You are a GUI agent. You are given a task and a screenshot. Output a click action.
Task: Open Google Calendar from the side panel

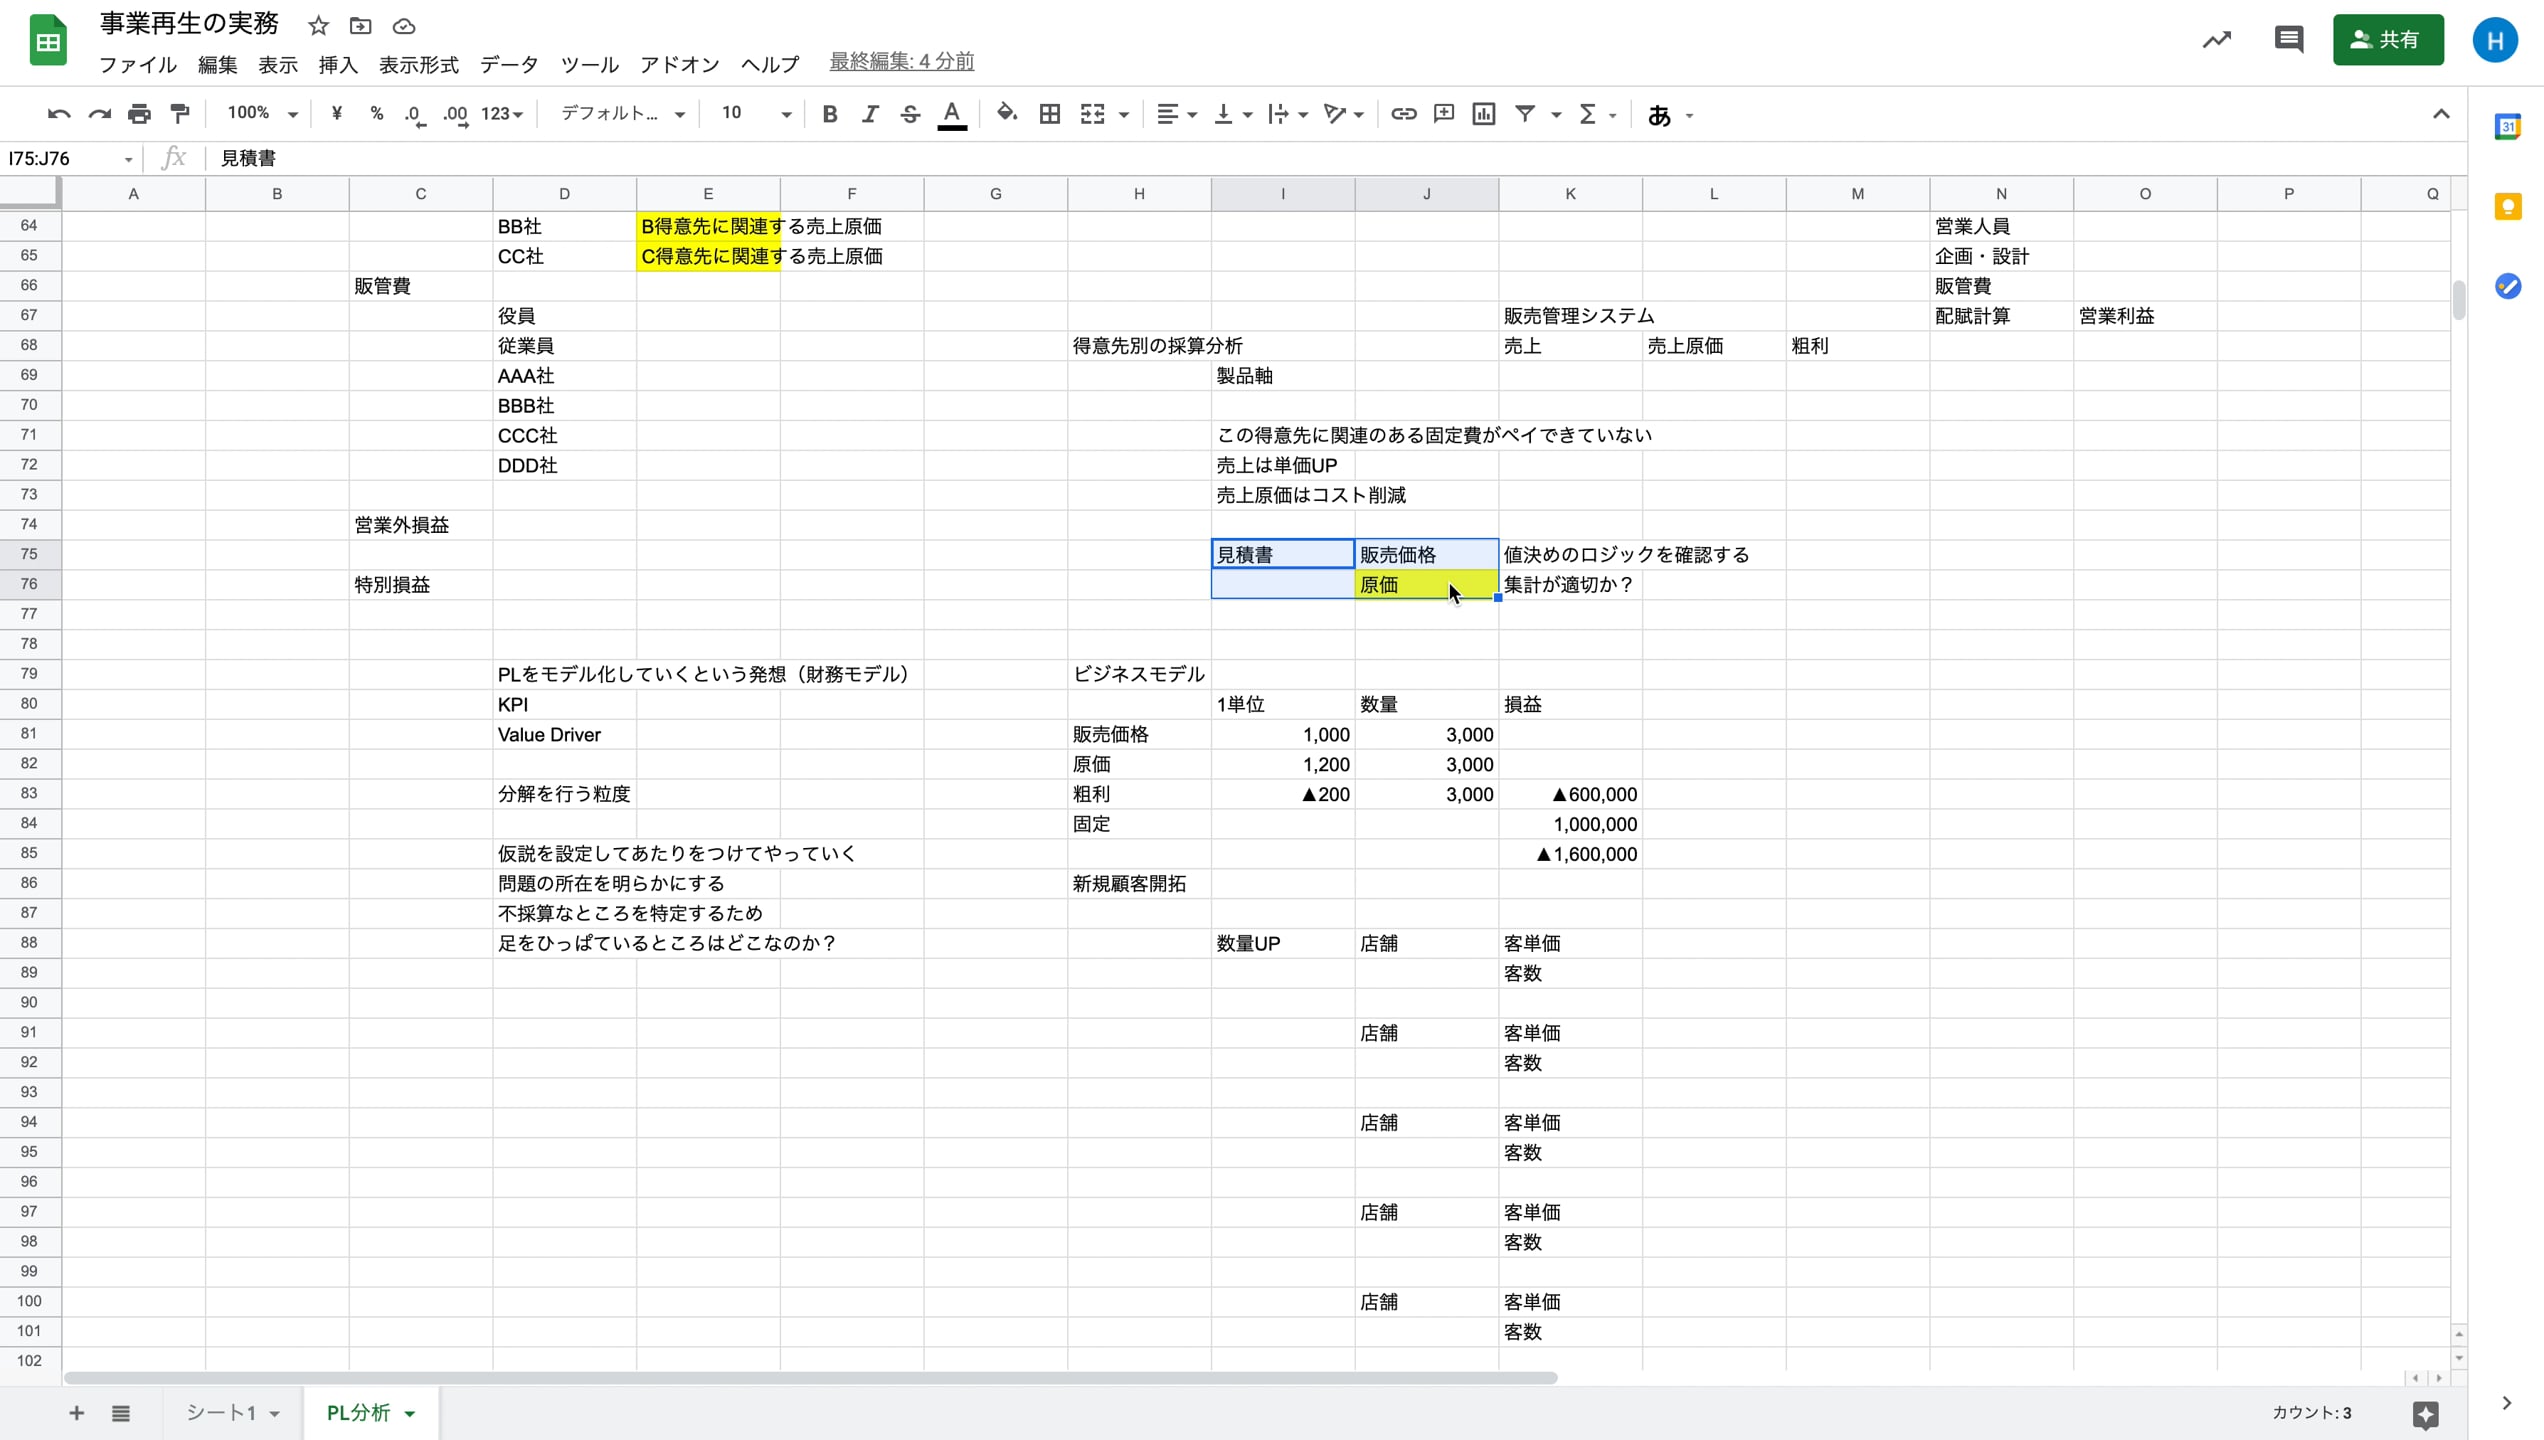pos(2509,127)
